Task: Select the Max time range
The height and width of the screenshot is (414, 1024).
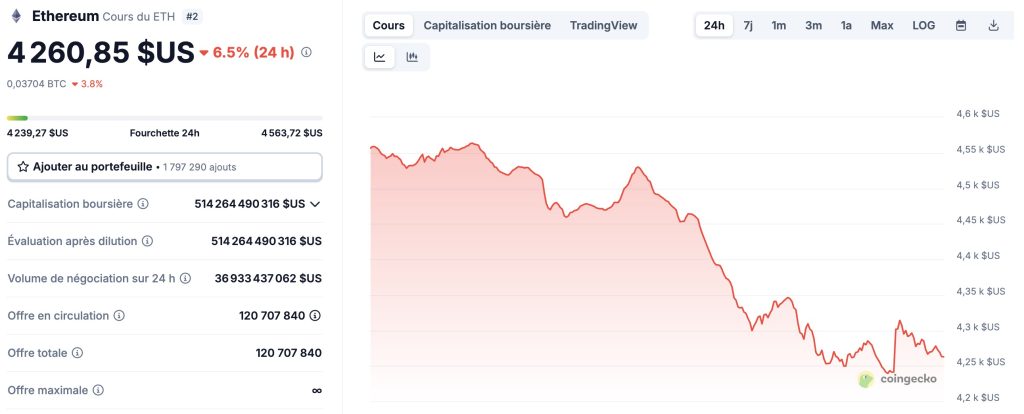Action: 882,25
